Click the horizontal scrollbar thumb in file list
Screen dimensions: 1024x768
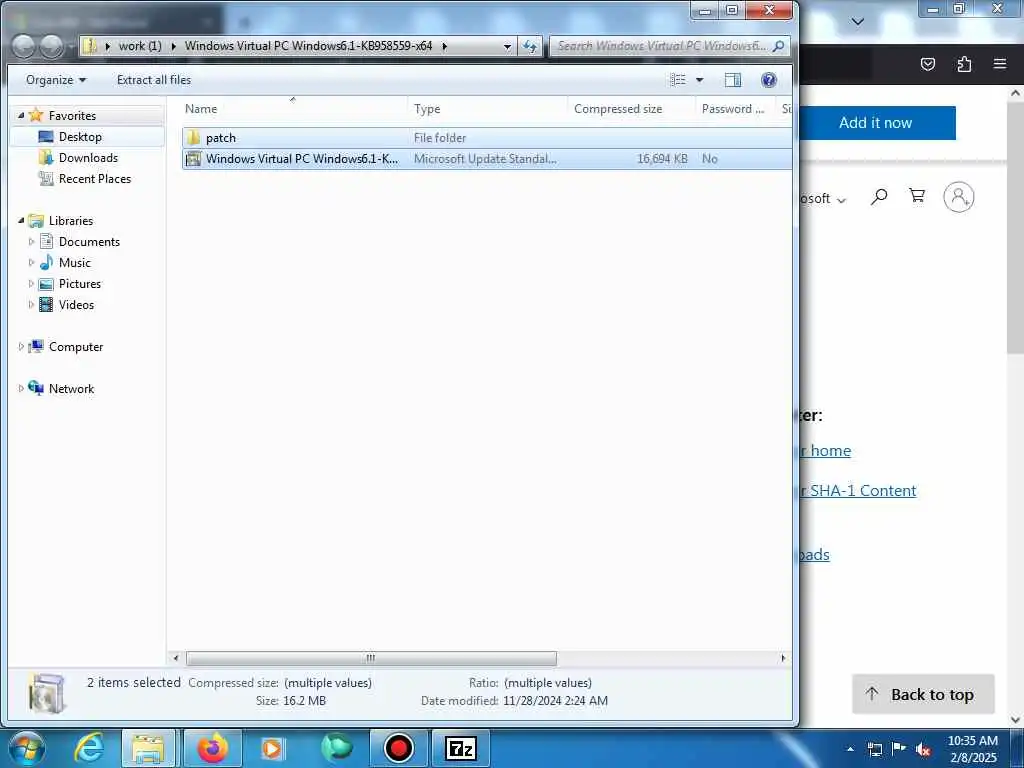pyautogui.click(x=371, y=658)
